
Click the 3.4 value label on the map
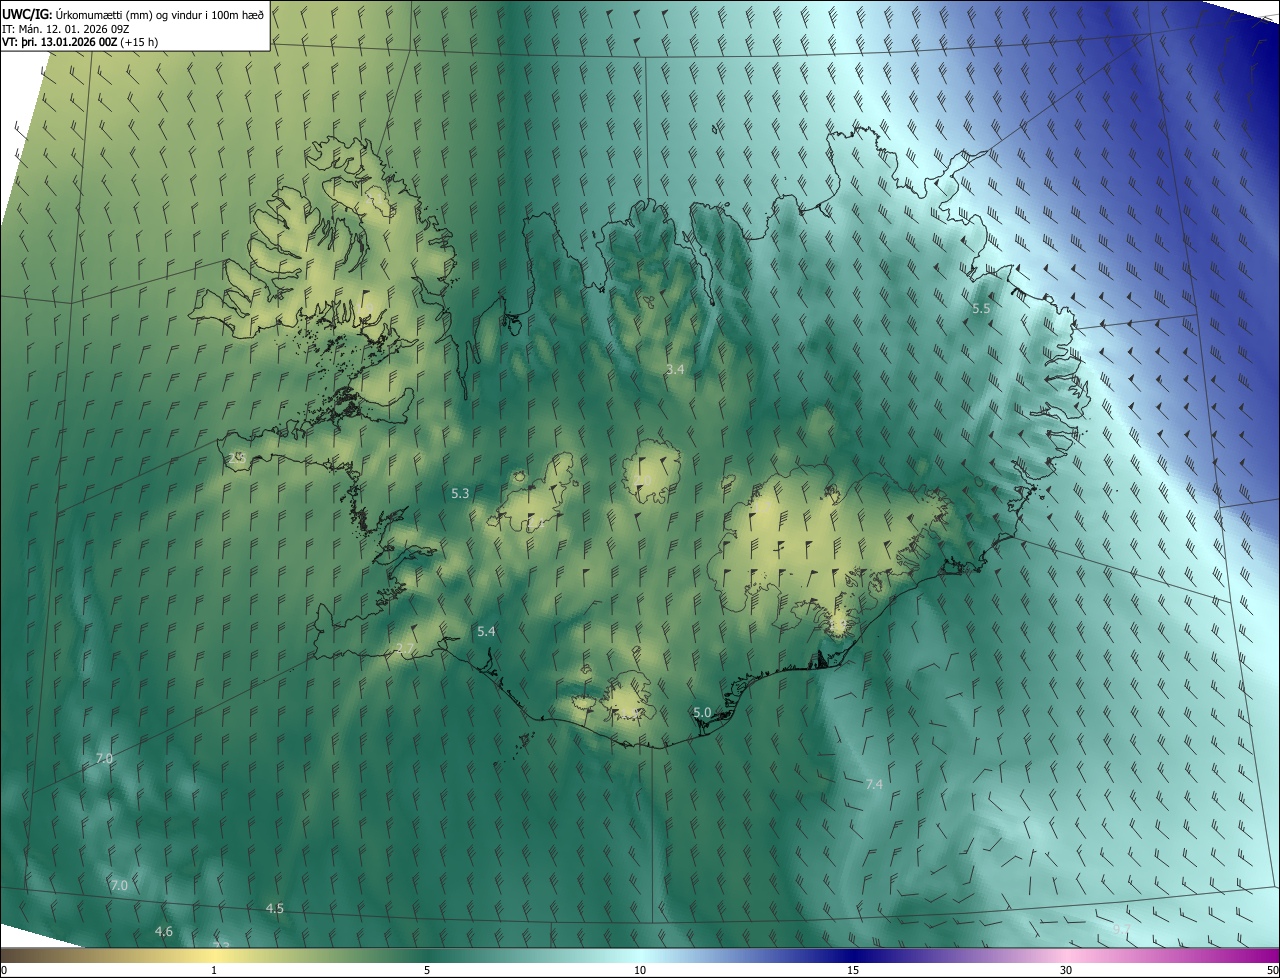(x=675, y=369)
